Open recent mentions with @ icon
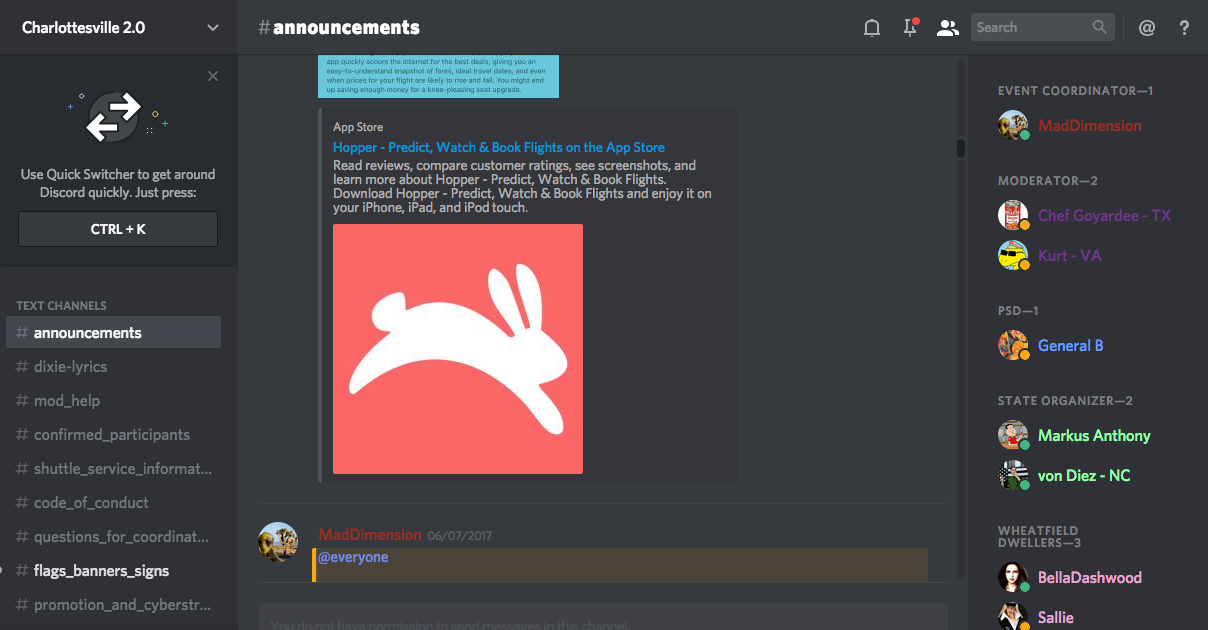The image size is (1208, 630). click(1147, 28)
